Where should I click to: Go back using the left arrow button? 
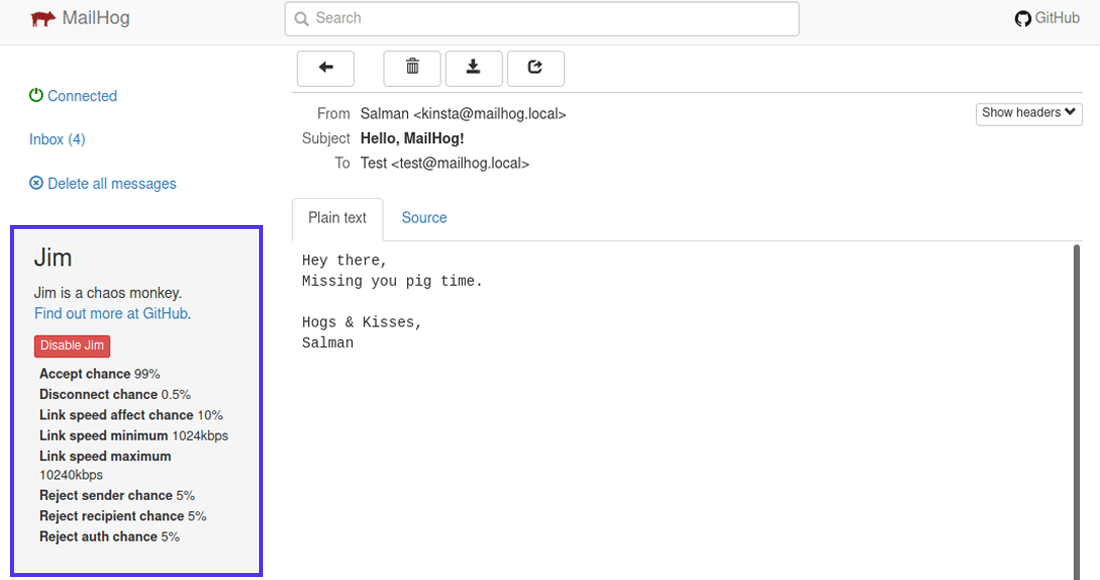click(x=325, y=67)
